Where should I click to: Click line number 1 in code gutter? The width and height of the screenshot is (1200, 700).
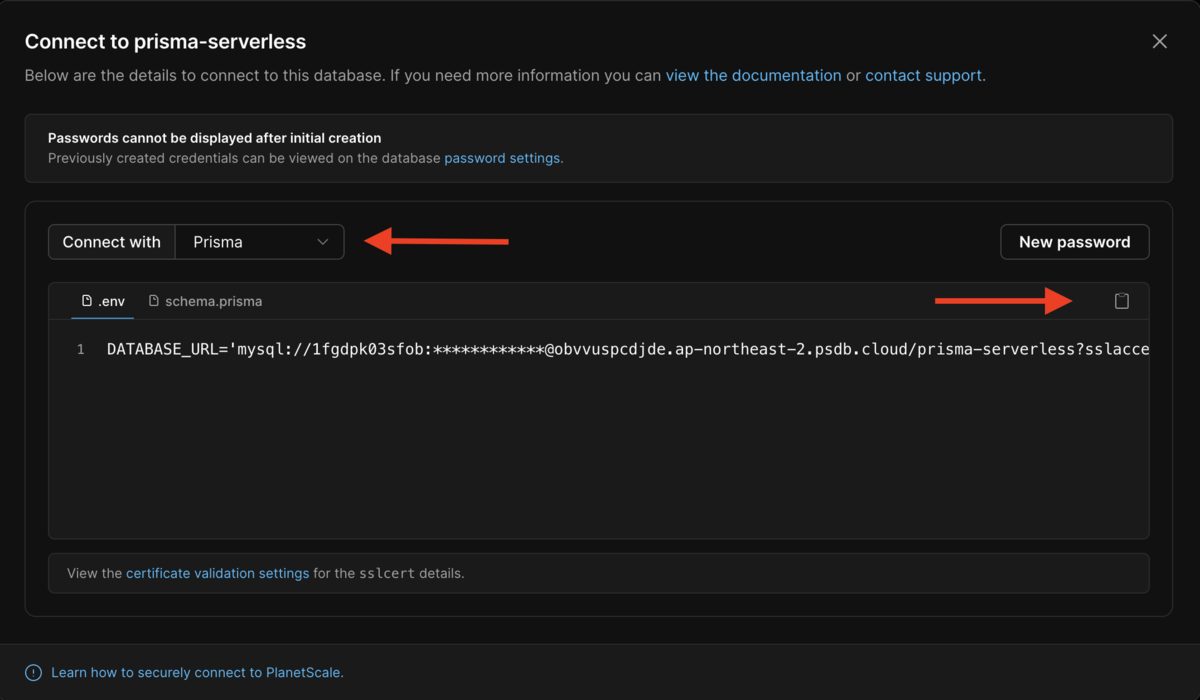[x=81, y=350]
